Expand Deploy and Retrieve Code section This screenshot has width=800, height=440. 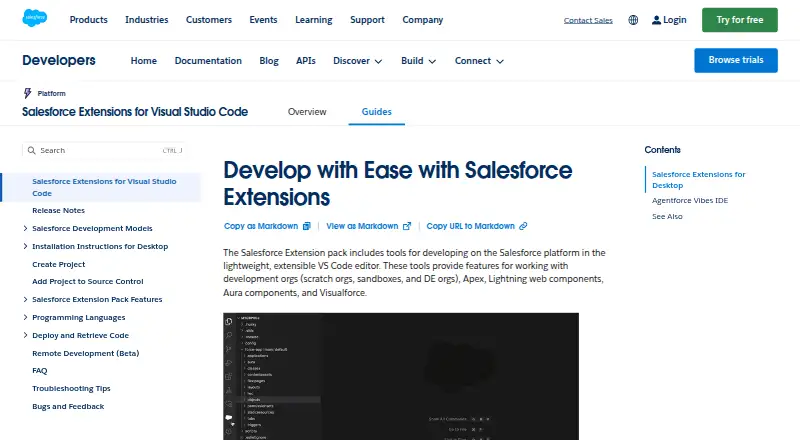coord(25,335)
